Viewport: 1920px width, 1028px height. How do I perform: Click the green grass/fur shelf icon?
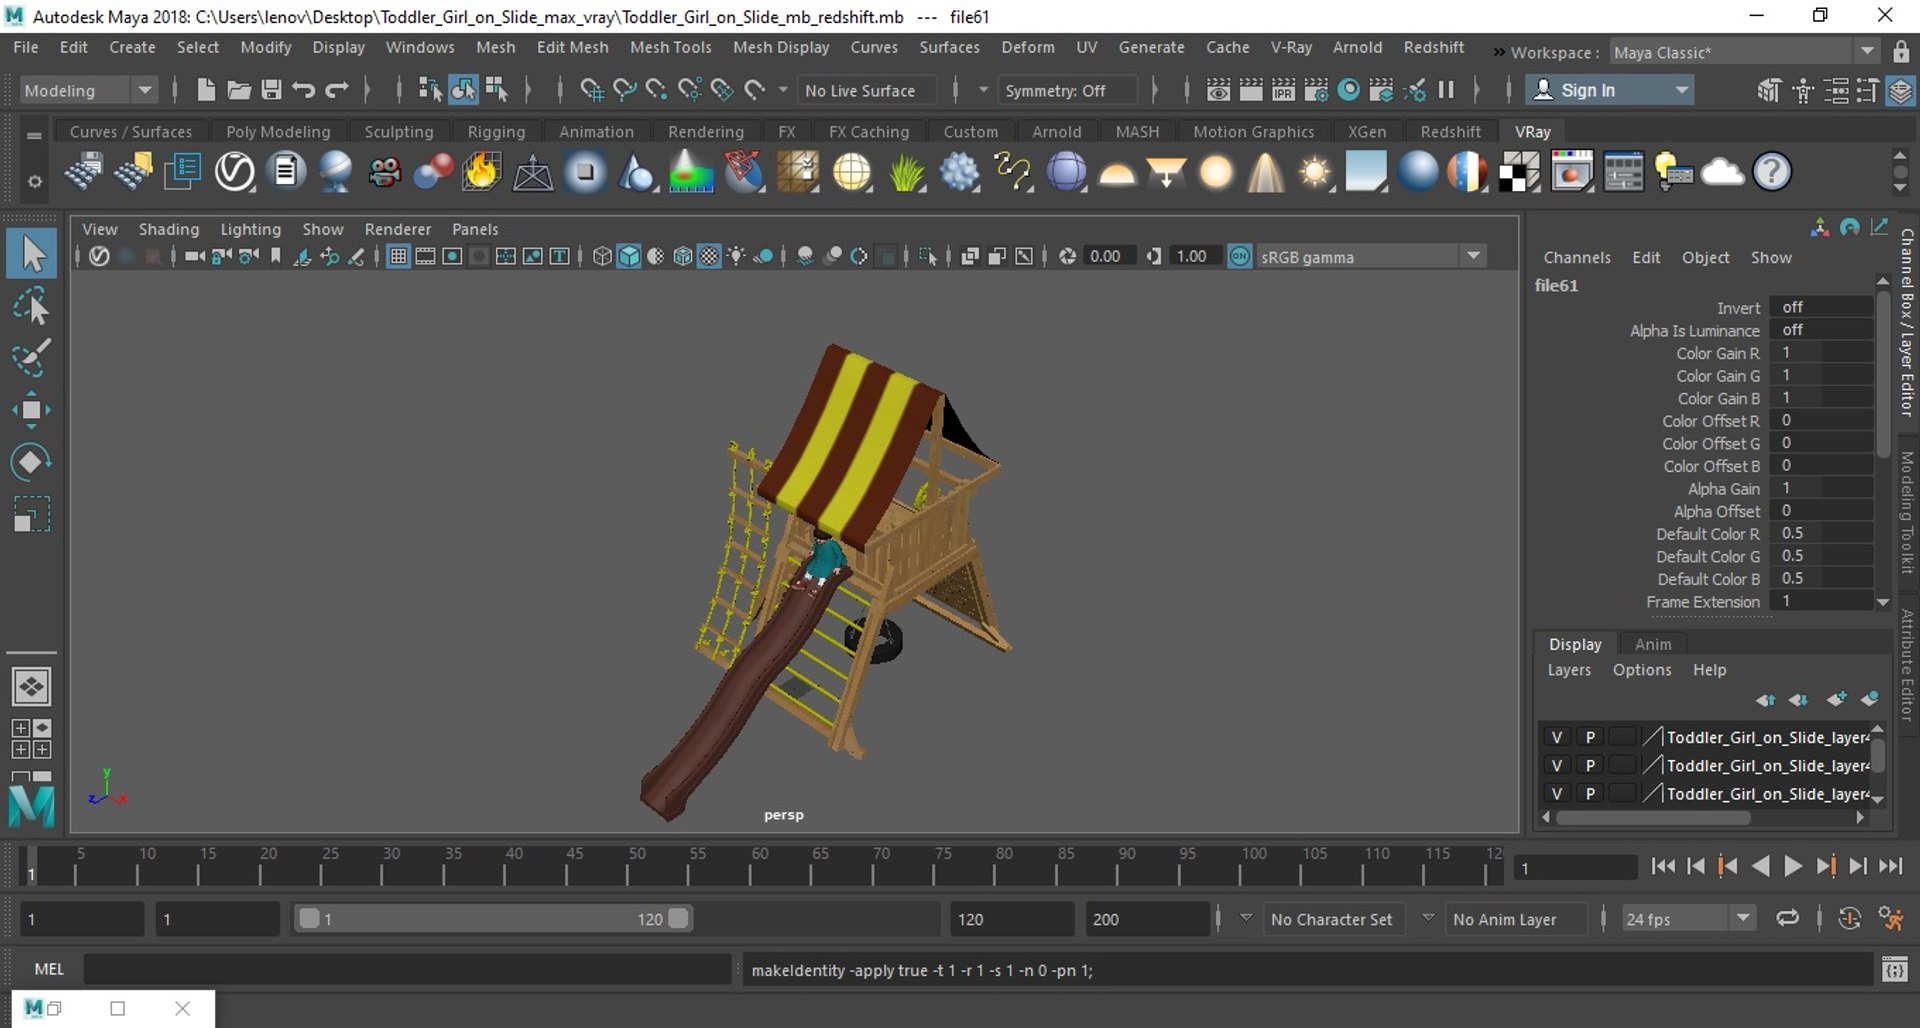point(906,172)
